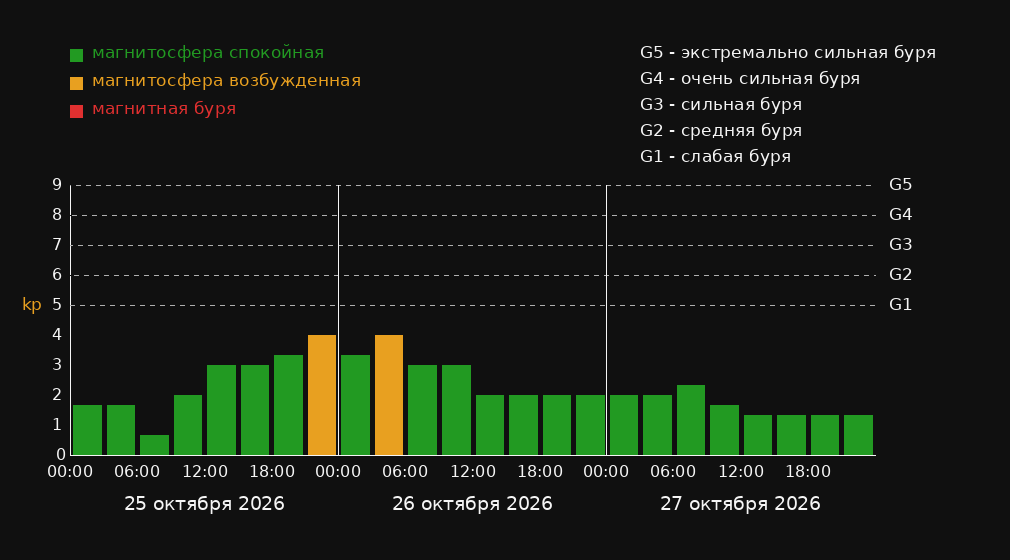The image size is (1010, 560).
Task: Click the first green bar on 25 October
Action: click(x=88, y=430)
